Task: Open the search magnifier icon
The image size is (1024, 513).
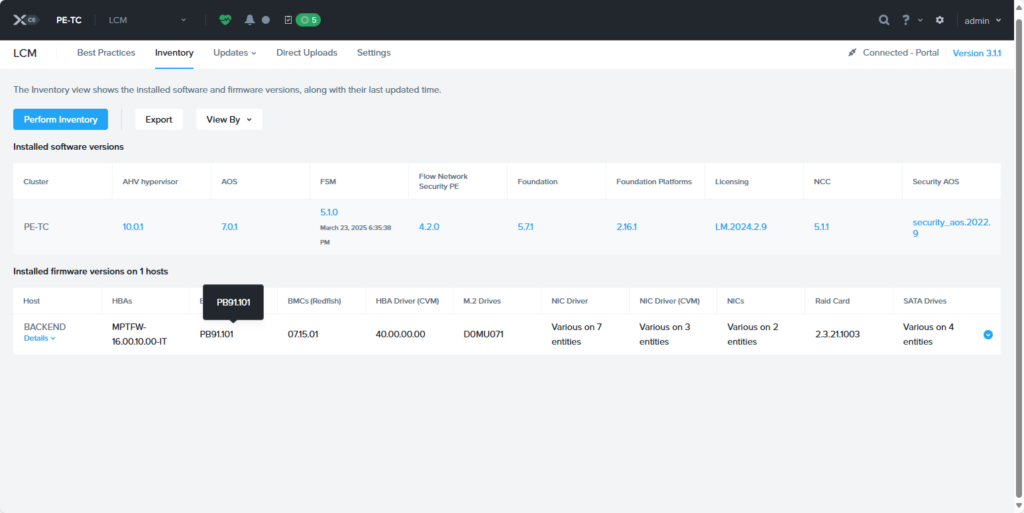Action: [884, 20]
